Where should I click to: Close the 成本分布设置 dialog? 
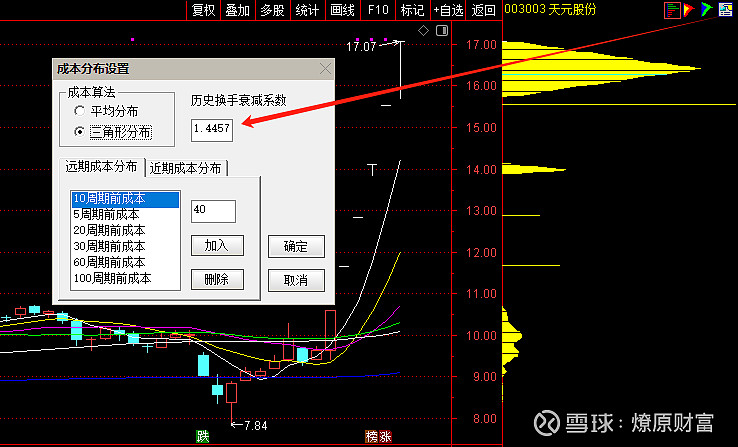(325, 69)
